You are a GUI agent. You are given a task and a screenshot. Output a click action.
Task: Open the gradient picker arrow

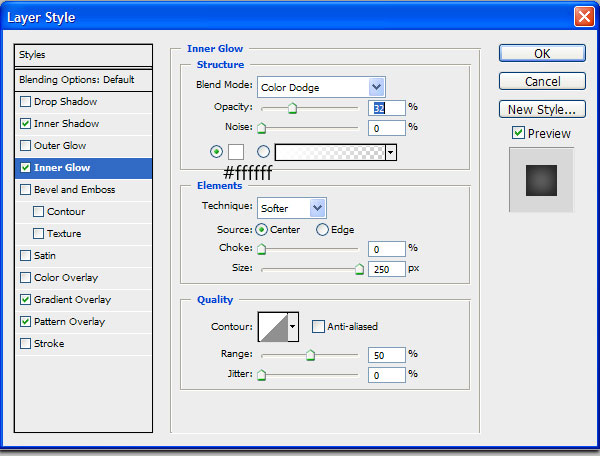pos(391,152)
